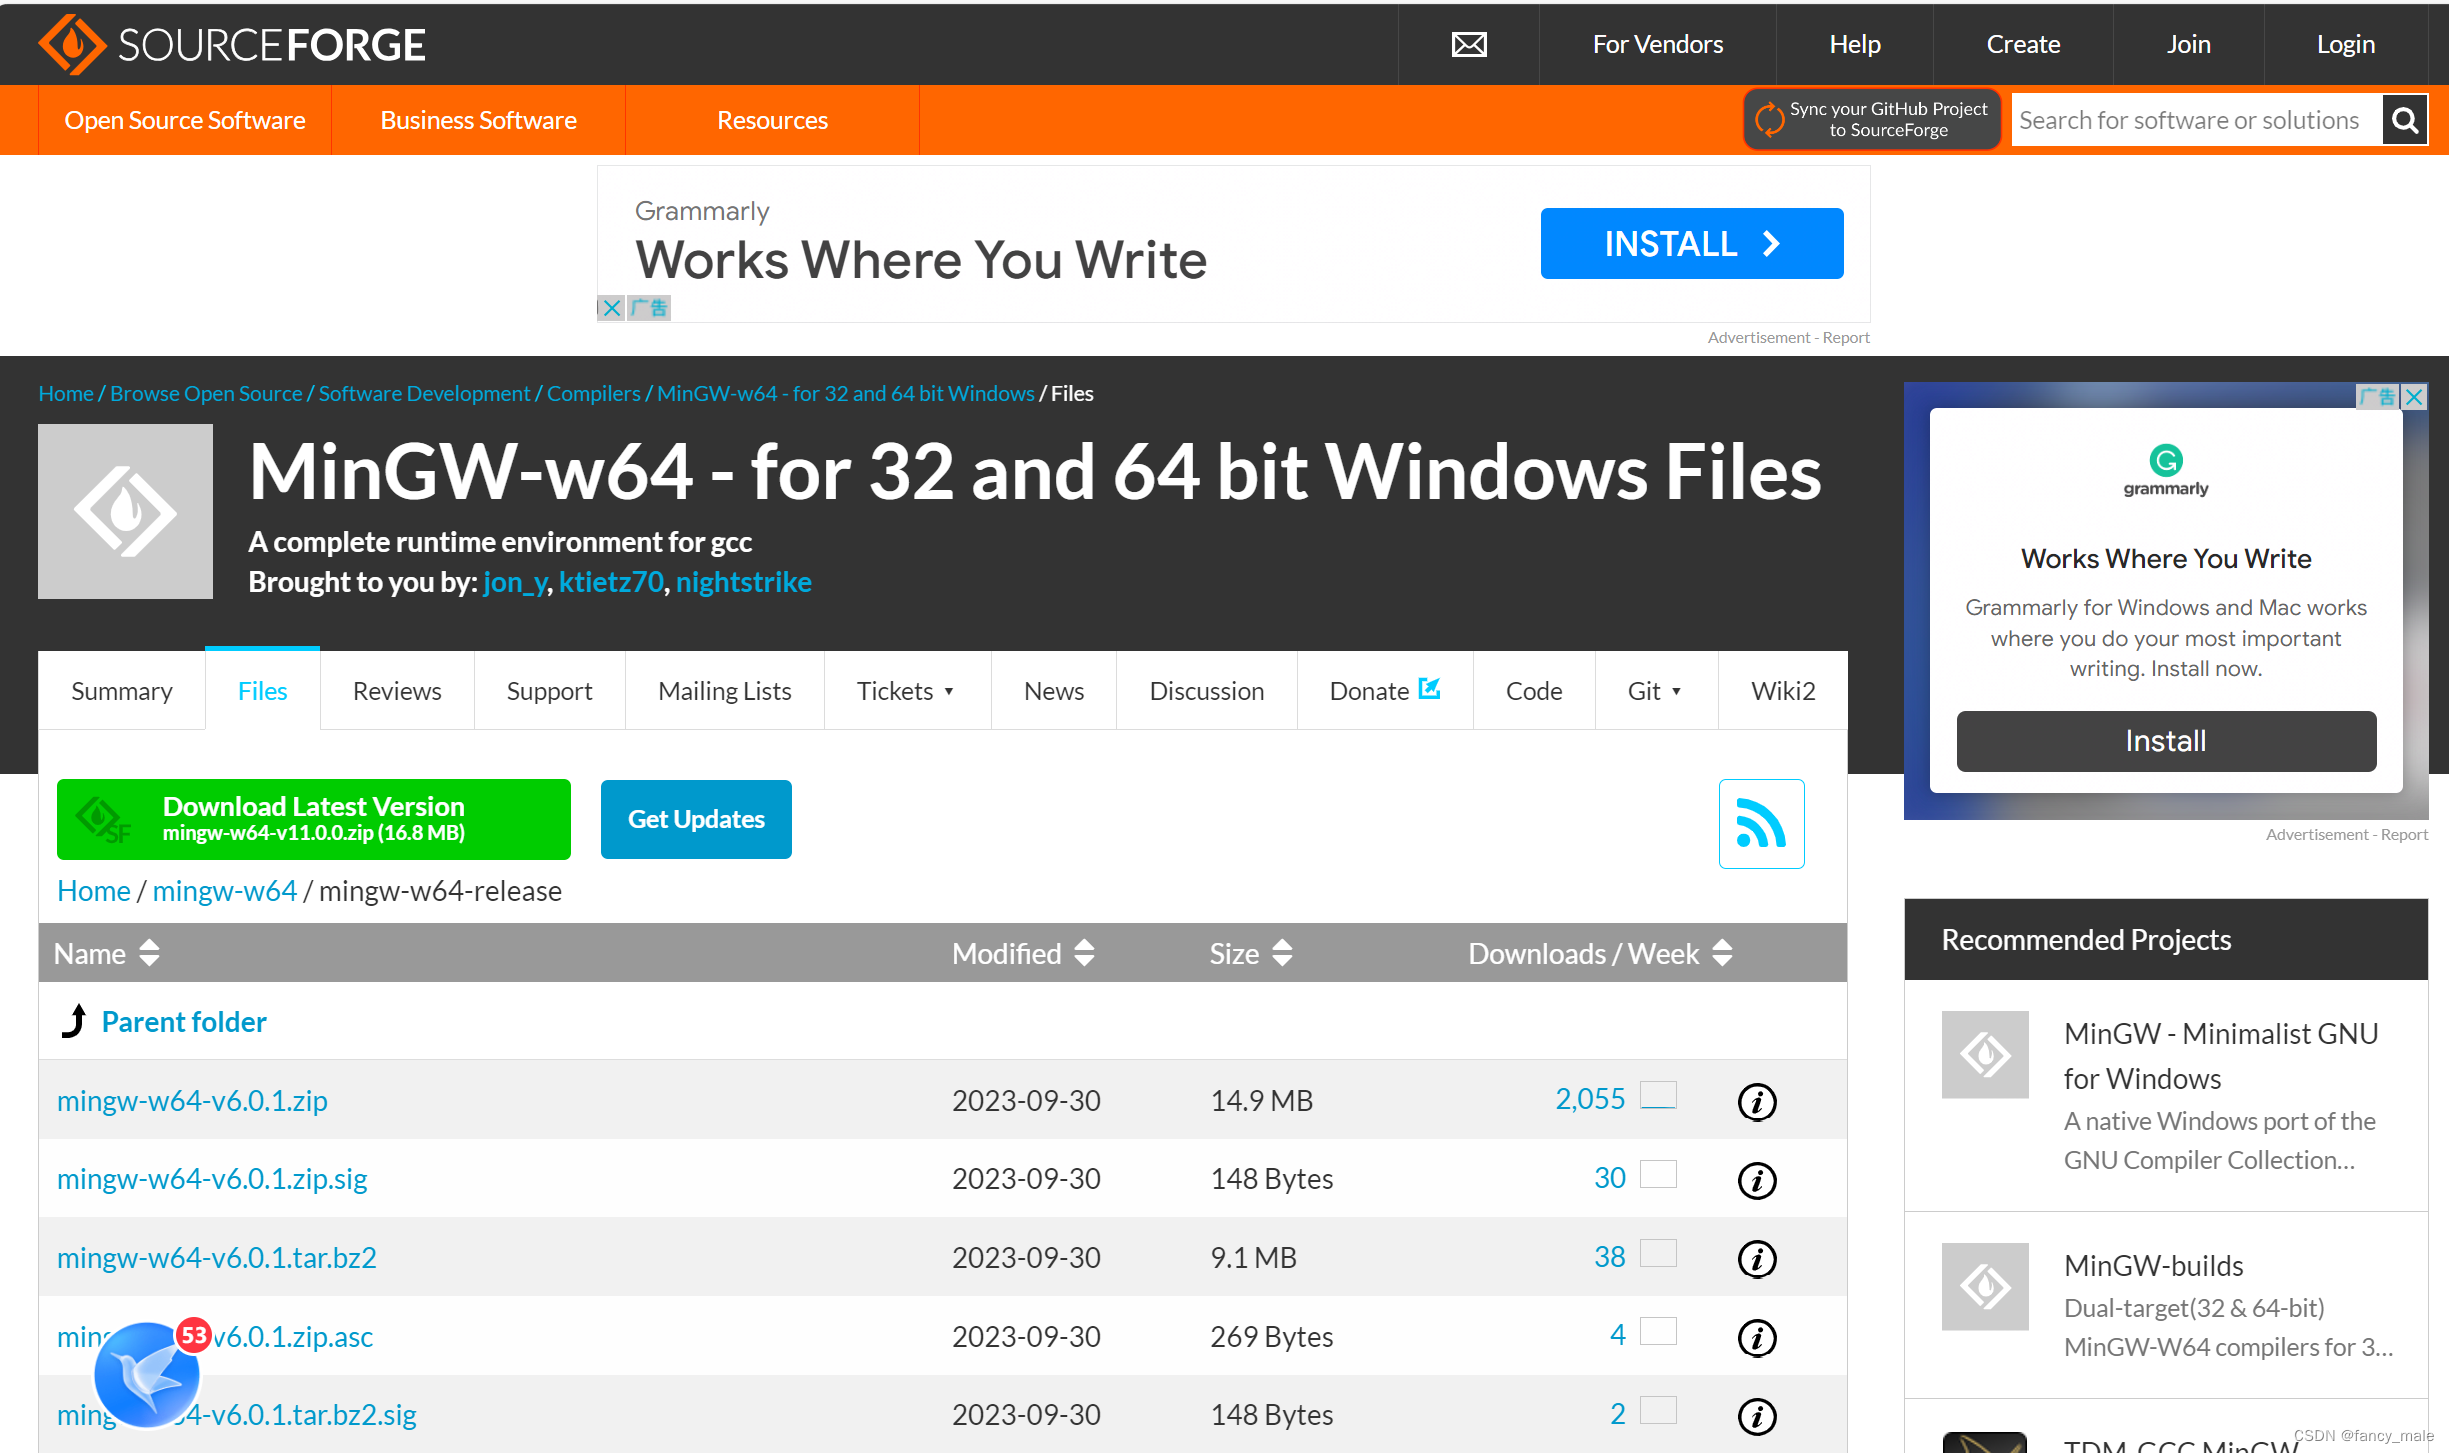Open the Business Software menu
Viewport: 2449px width, 1453px height.
tap(478, 120)
